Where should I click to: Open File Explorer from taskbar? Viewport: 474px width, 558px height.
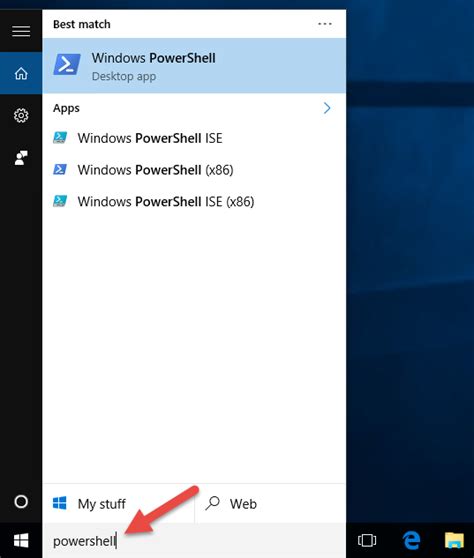(454, 540)
